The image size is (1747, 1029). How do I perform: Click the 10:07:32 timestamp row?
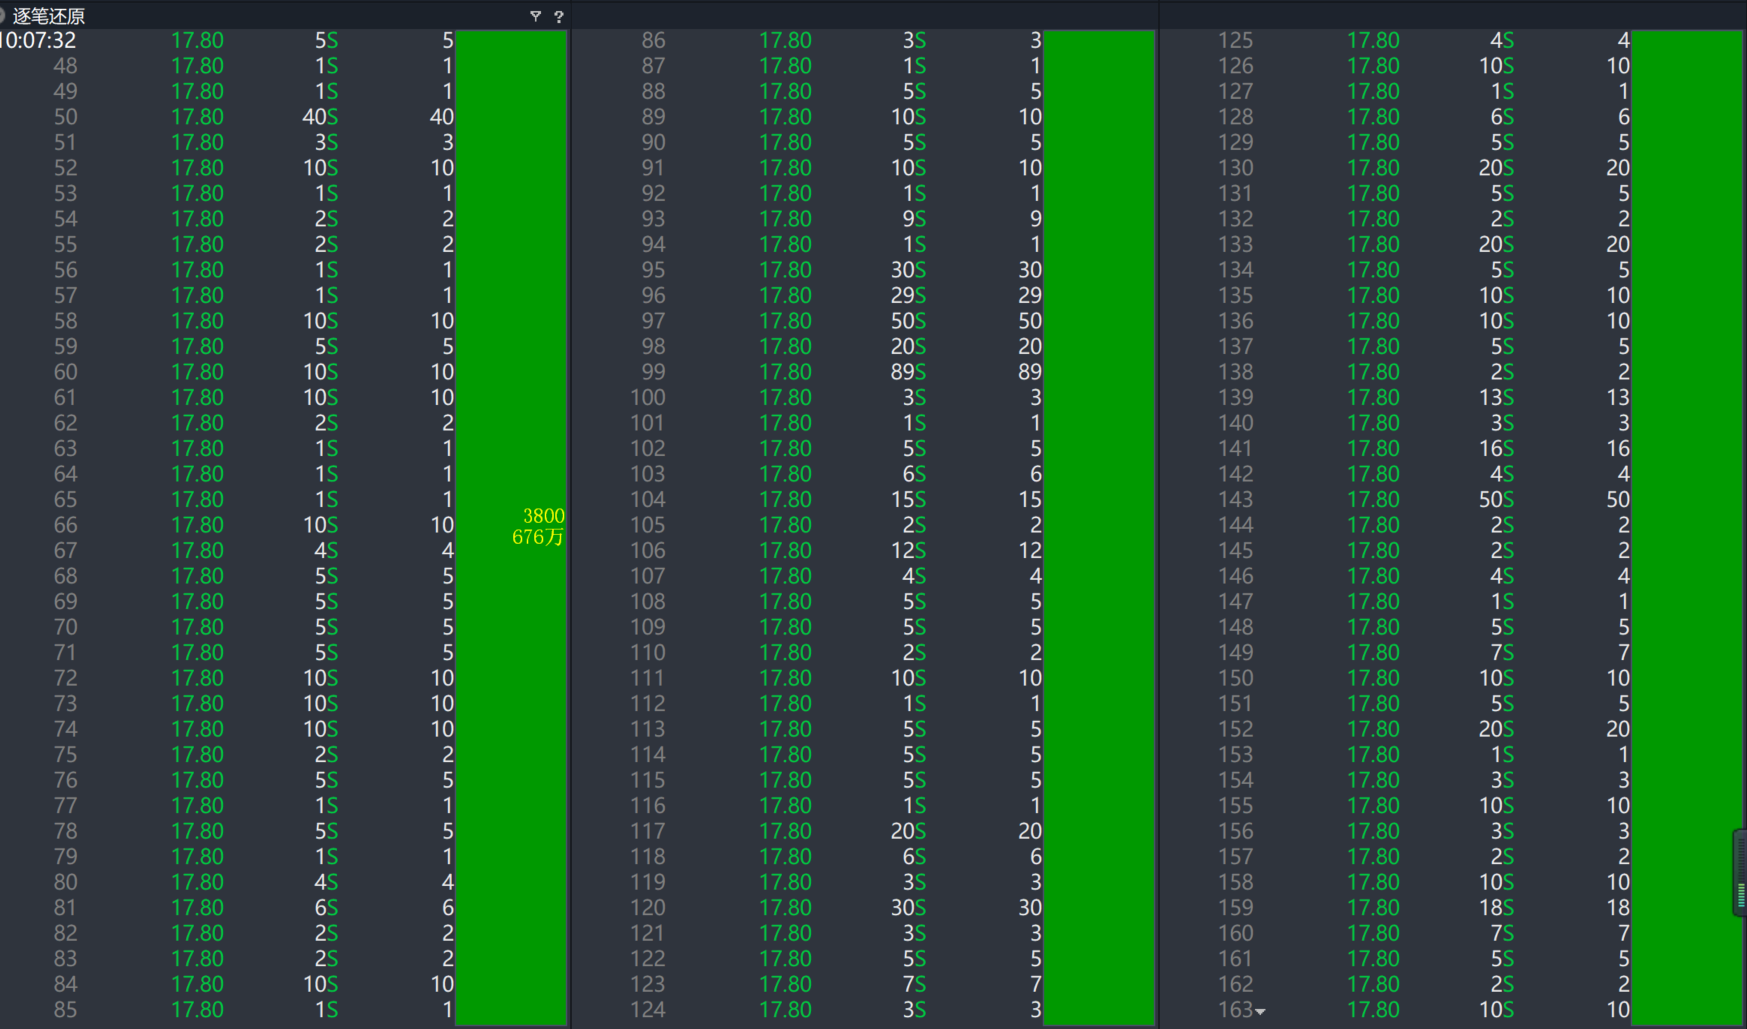[x=38, y=40]
